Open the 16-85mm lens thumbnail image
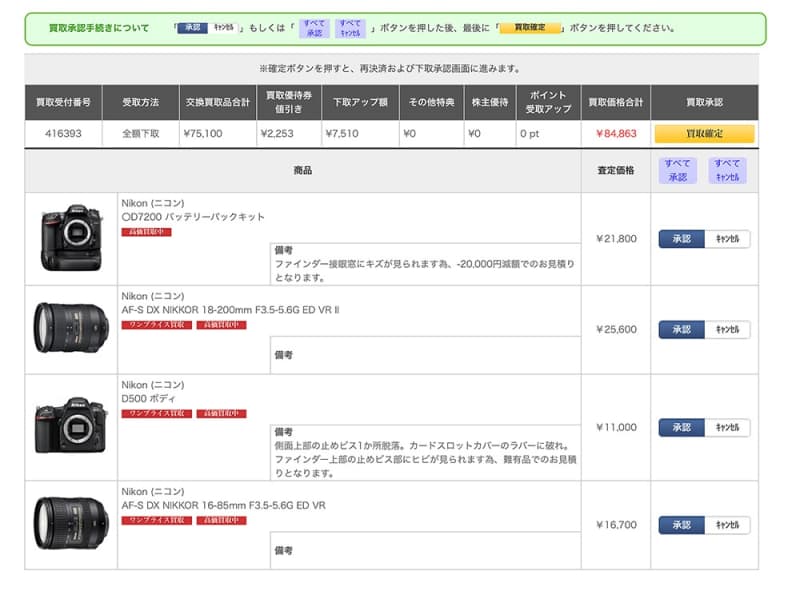This screenshot has height=591, width=800. coord(71,524)
